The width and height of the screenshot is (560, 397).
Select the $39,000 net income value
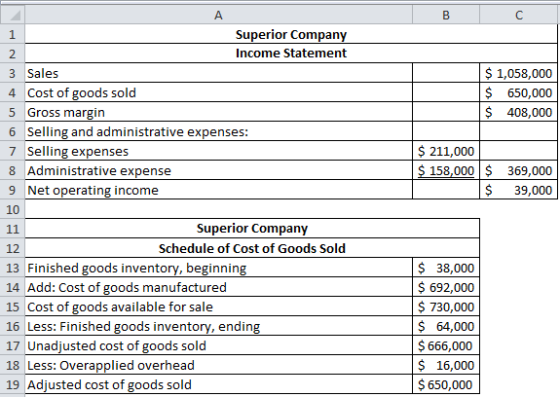[x=518, y=190]
